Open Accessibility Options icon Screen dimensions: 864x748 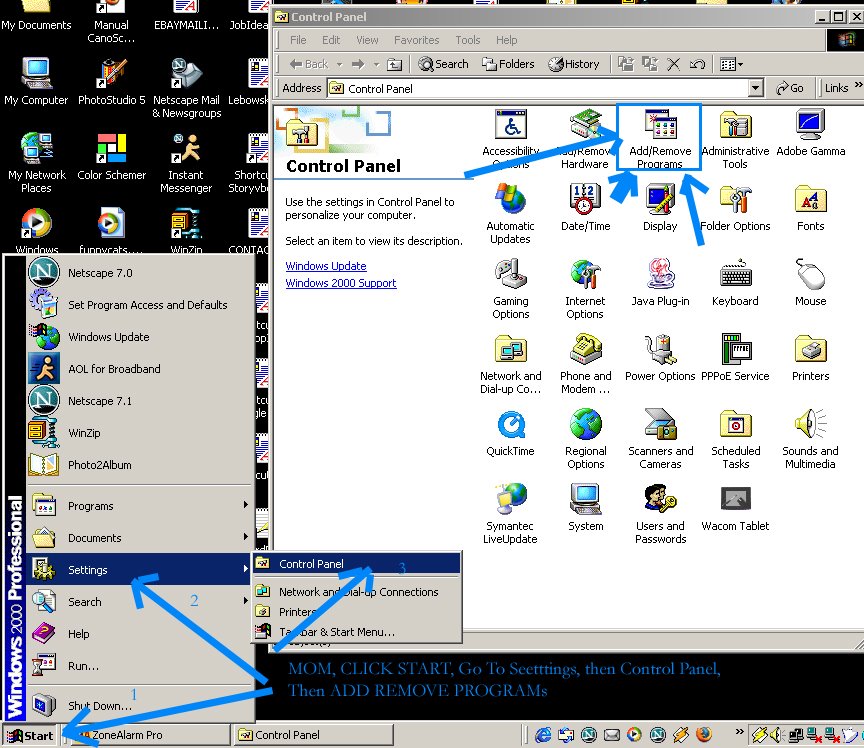[x=510, y=138]
